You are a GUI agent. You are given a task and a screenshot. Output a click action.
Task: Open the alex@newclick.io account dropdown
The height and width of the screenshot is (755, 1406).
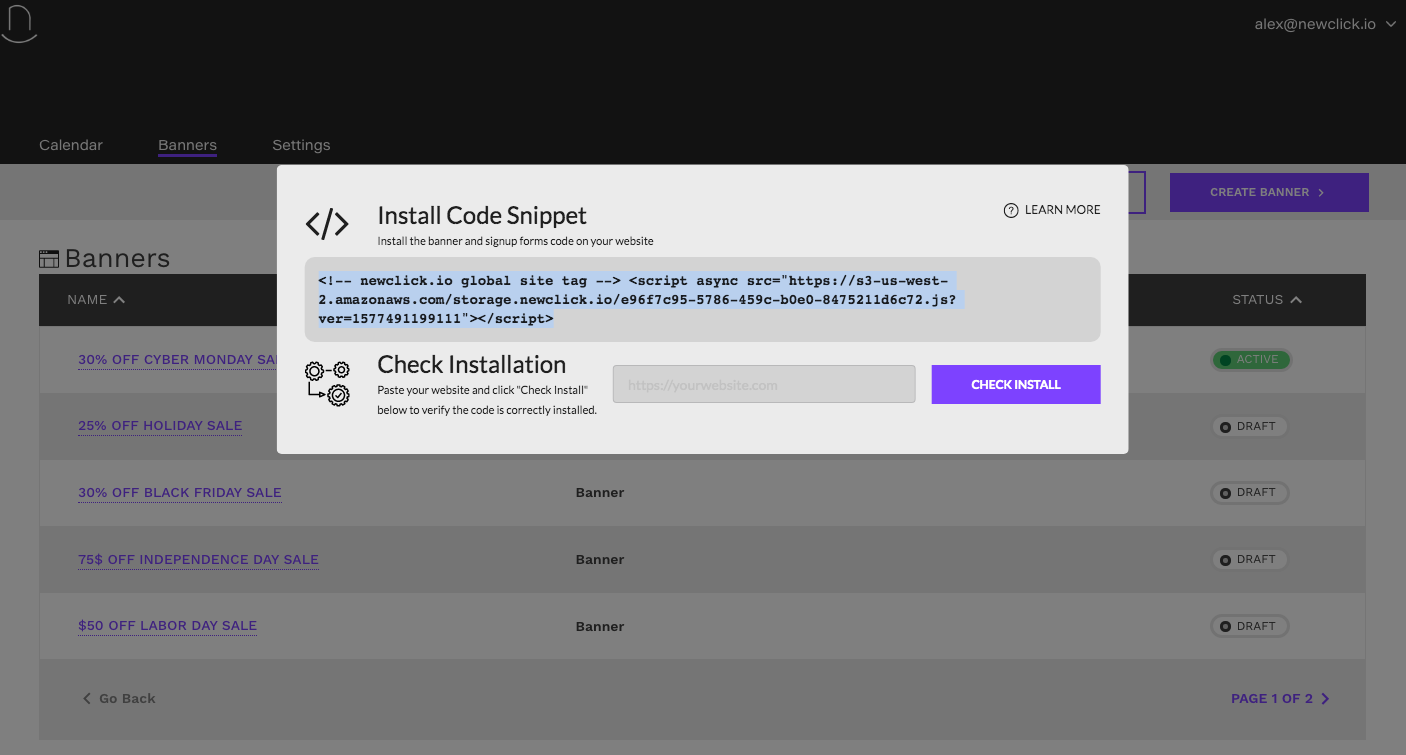click(1325, 24)
